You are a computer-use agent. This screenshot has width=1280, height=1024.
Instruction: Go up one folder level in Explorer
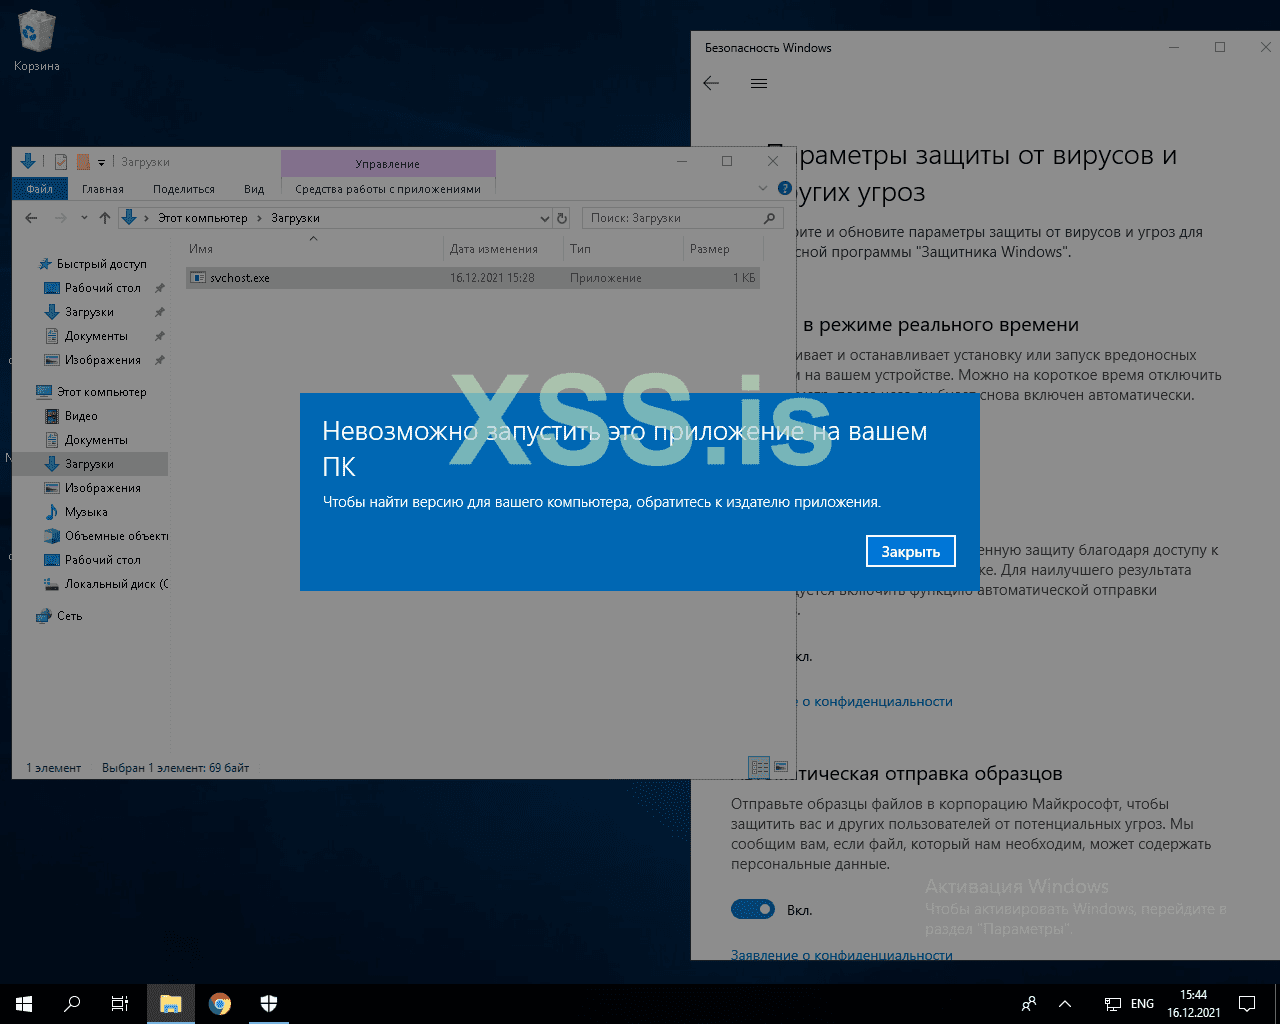coord(105,218)
